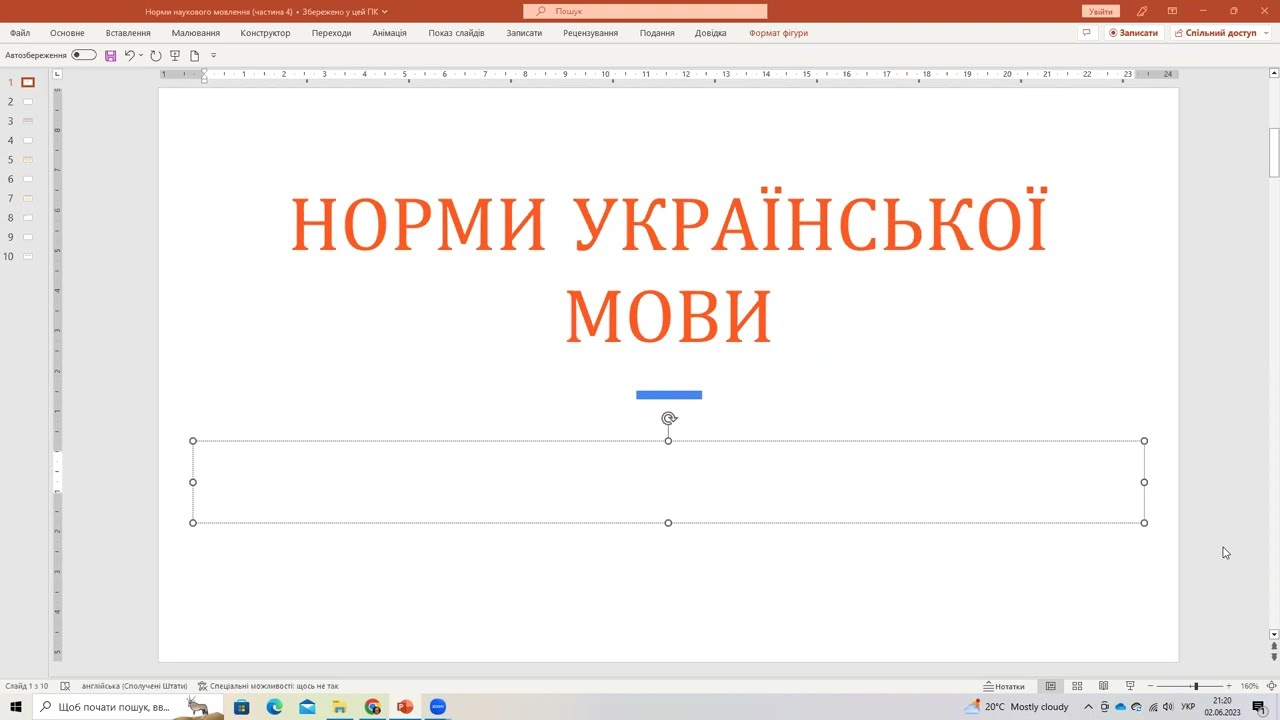Undo the last action

pyautogui.click(x=129, y=56)
